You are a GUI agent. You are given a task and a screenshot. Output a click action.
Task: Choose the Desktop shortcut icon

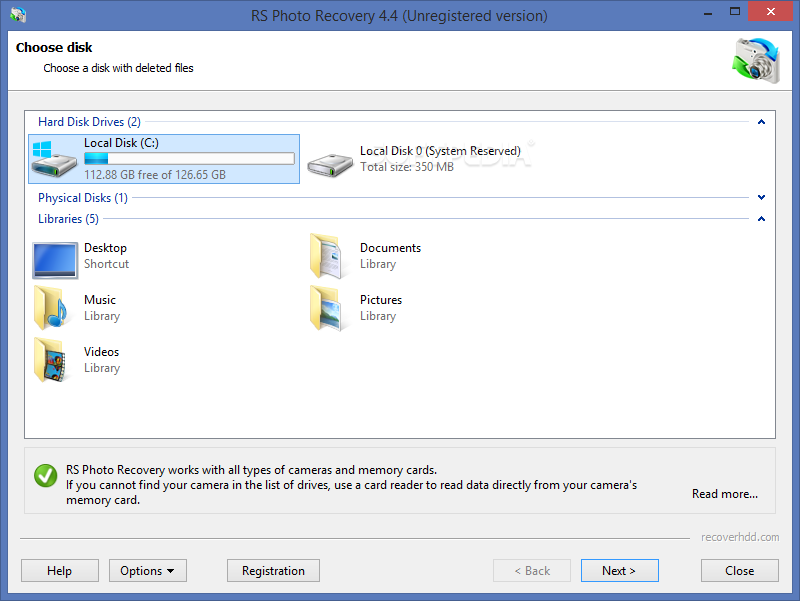(55, 260)
